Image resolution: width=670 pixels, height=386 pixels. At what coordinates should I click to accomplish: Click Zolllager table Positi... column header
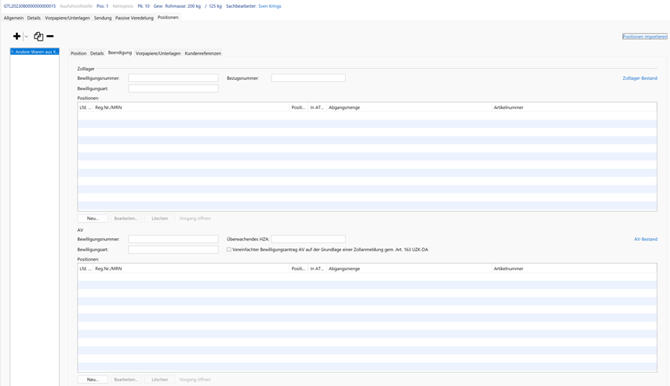click(299, 108)
